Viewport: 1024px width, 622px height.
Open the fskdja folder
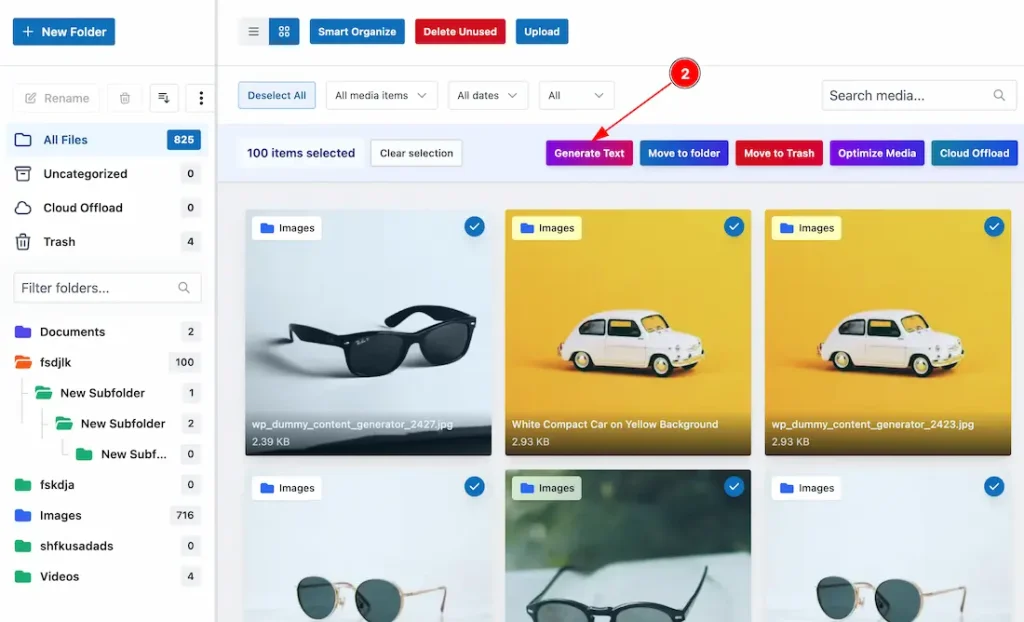tap(107, 485)
